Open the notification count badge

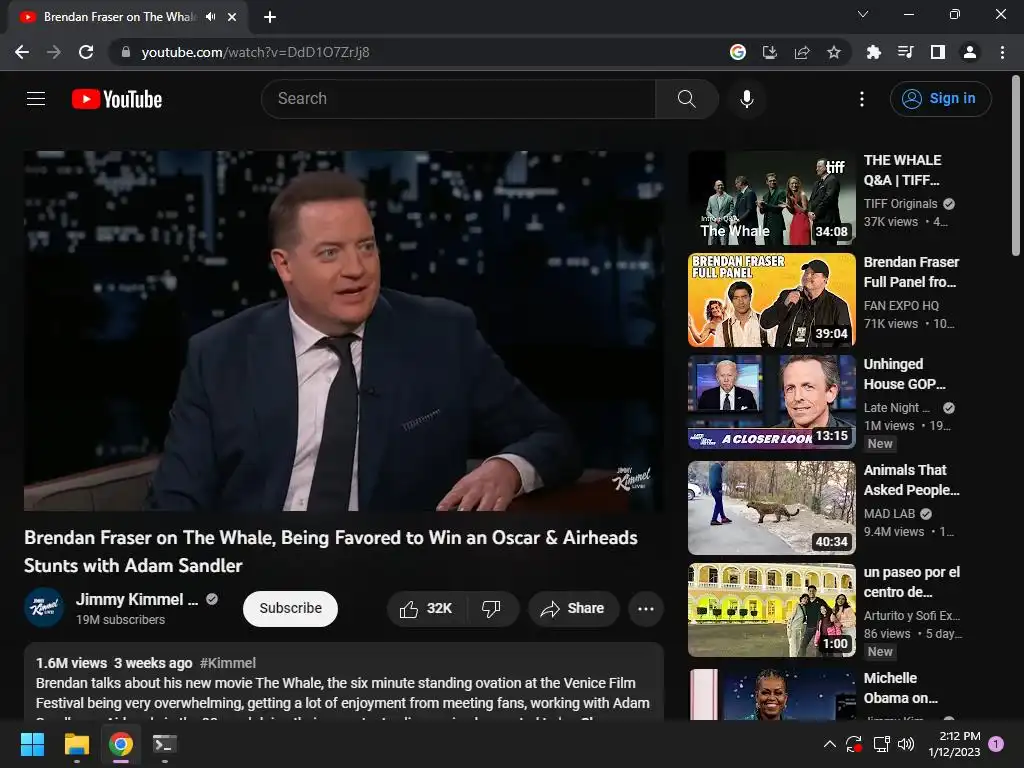(996, 744)
